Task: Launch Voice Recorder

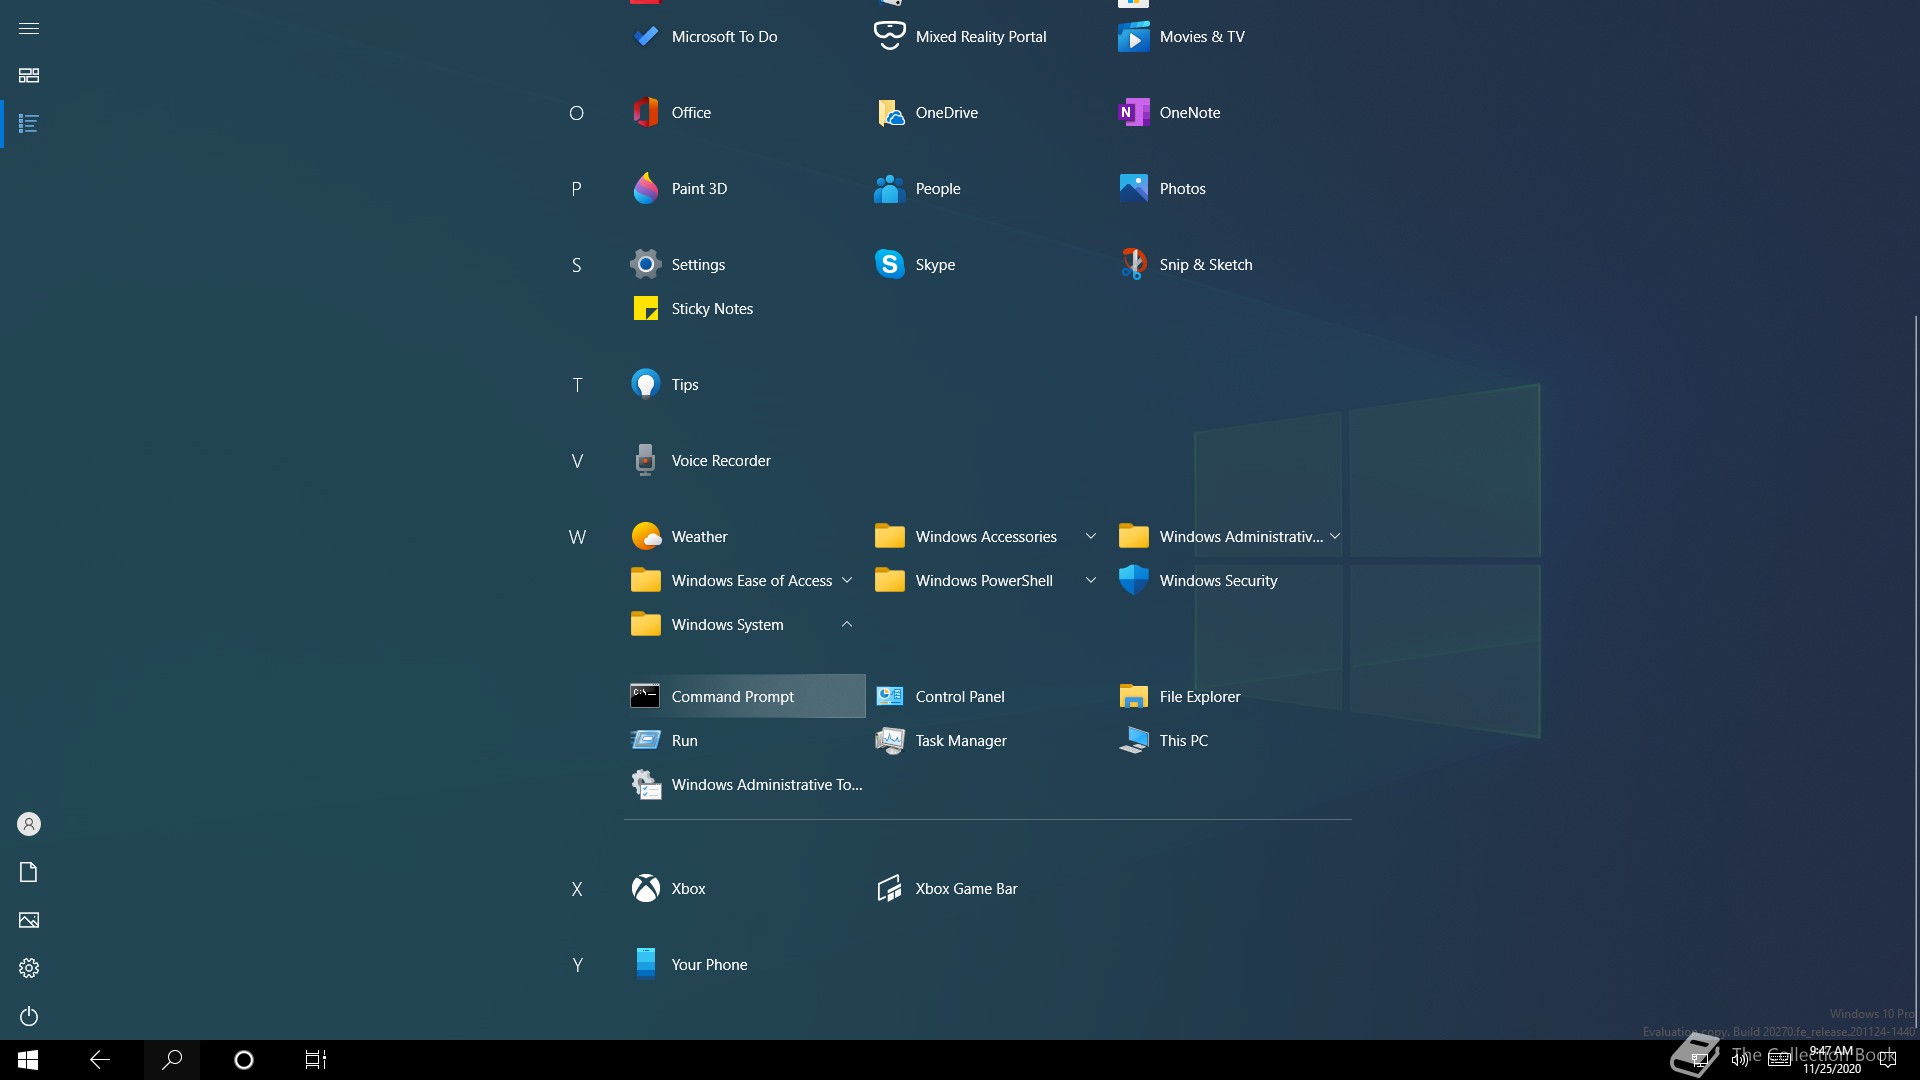Action: (x=743, y=461)
